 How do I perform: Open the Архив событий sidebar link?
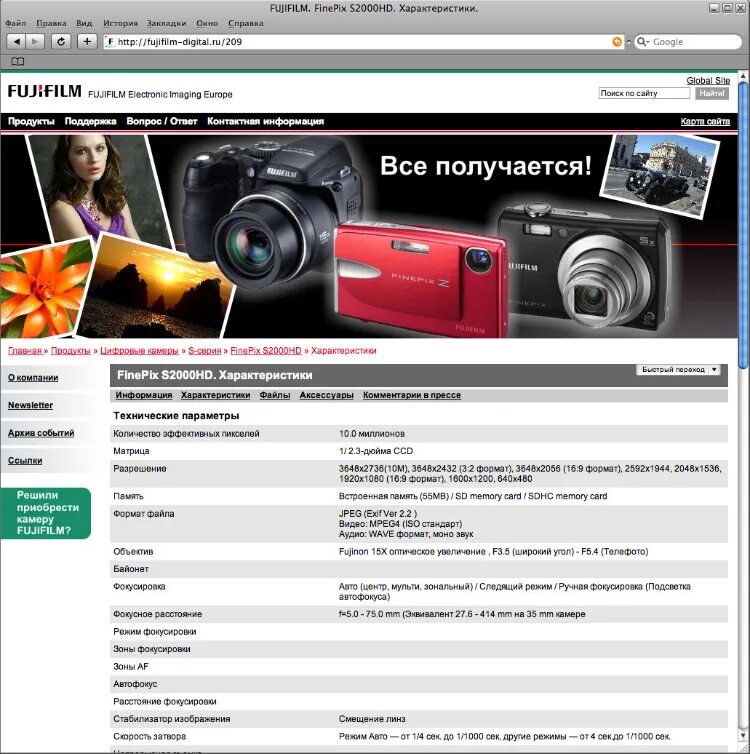[x=41, y=433]
